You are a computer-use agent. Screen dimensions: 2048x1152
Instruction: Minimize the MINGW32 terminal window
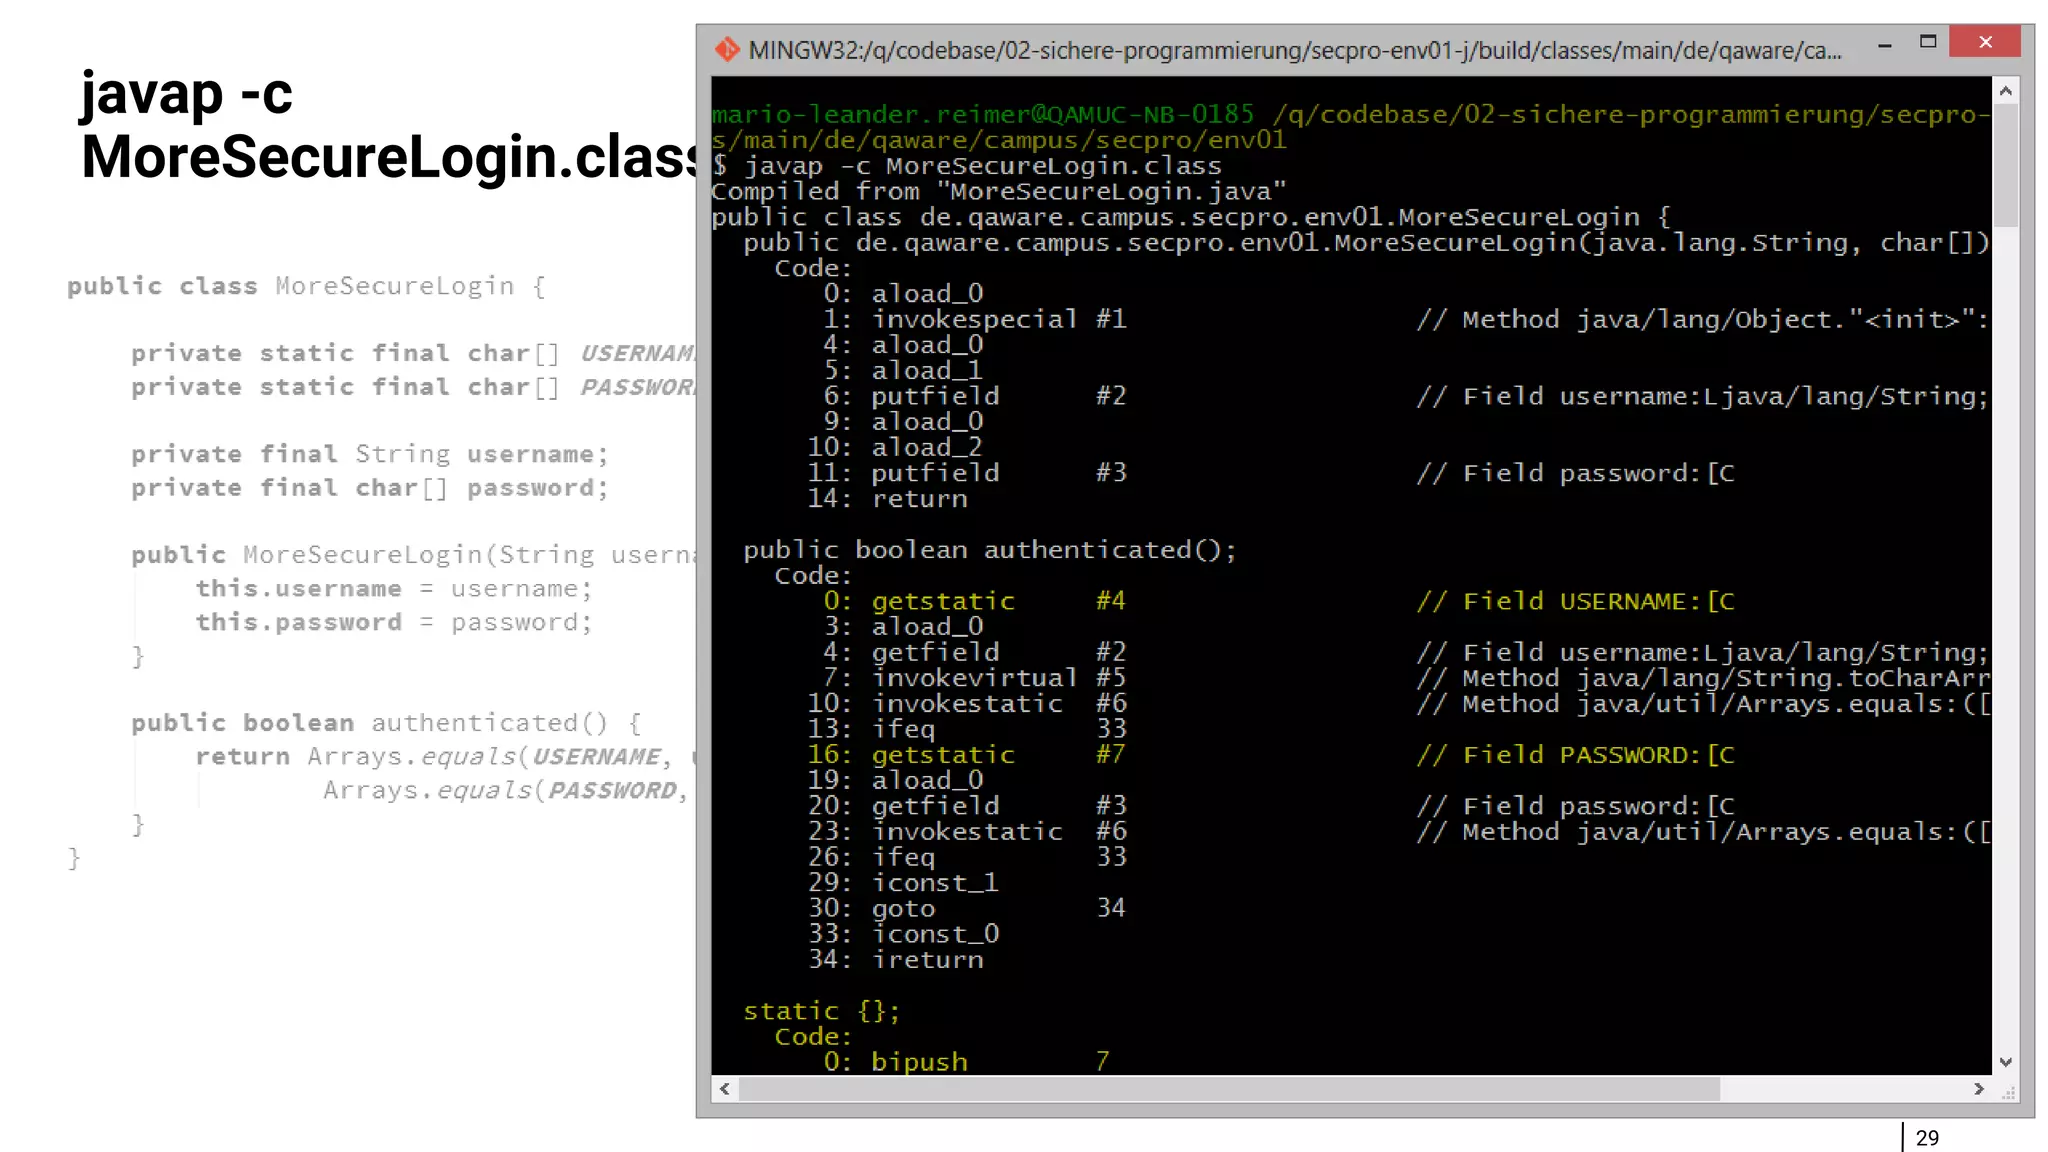tap(1884, 45)
